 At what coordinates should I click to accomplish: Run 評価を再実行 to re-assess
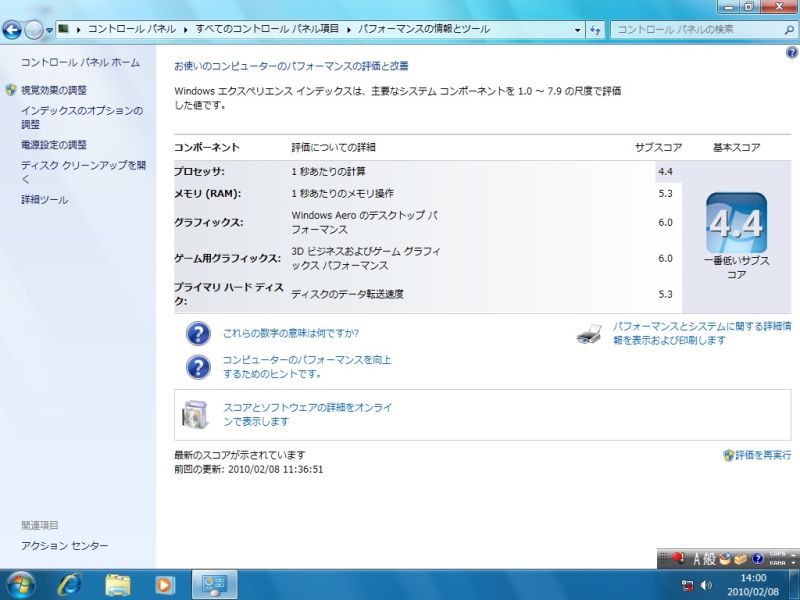coord(763,455)
